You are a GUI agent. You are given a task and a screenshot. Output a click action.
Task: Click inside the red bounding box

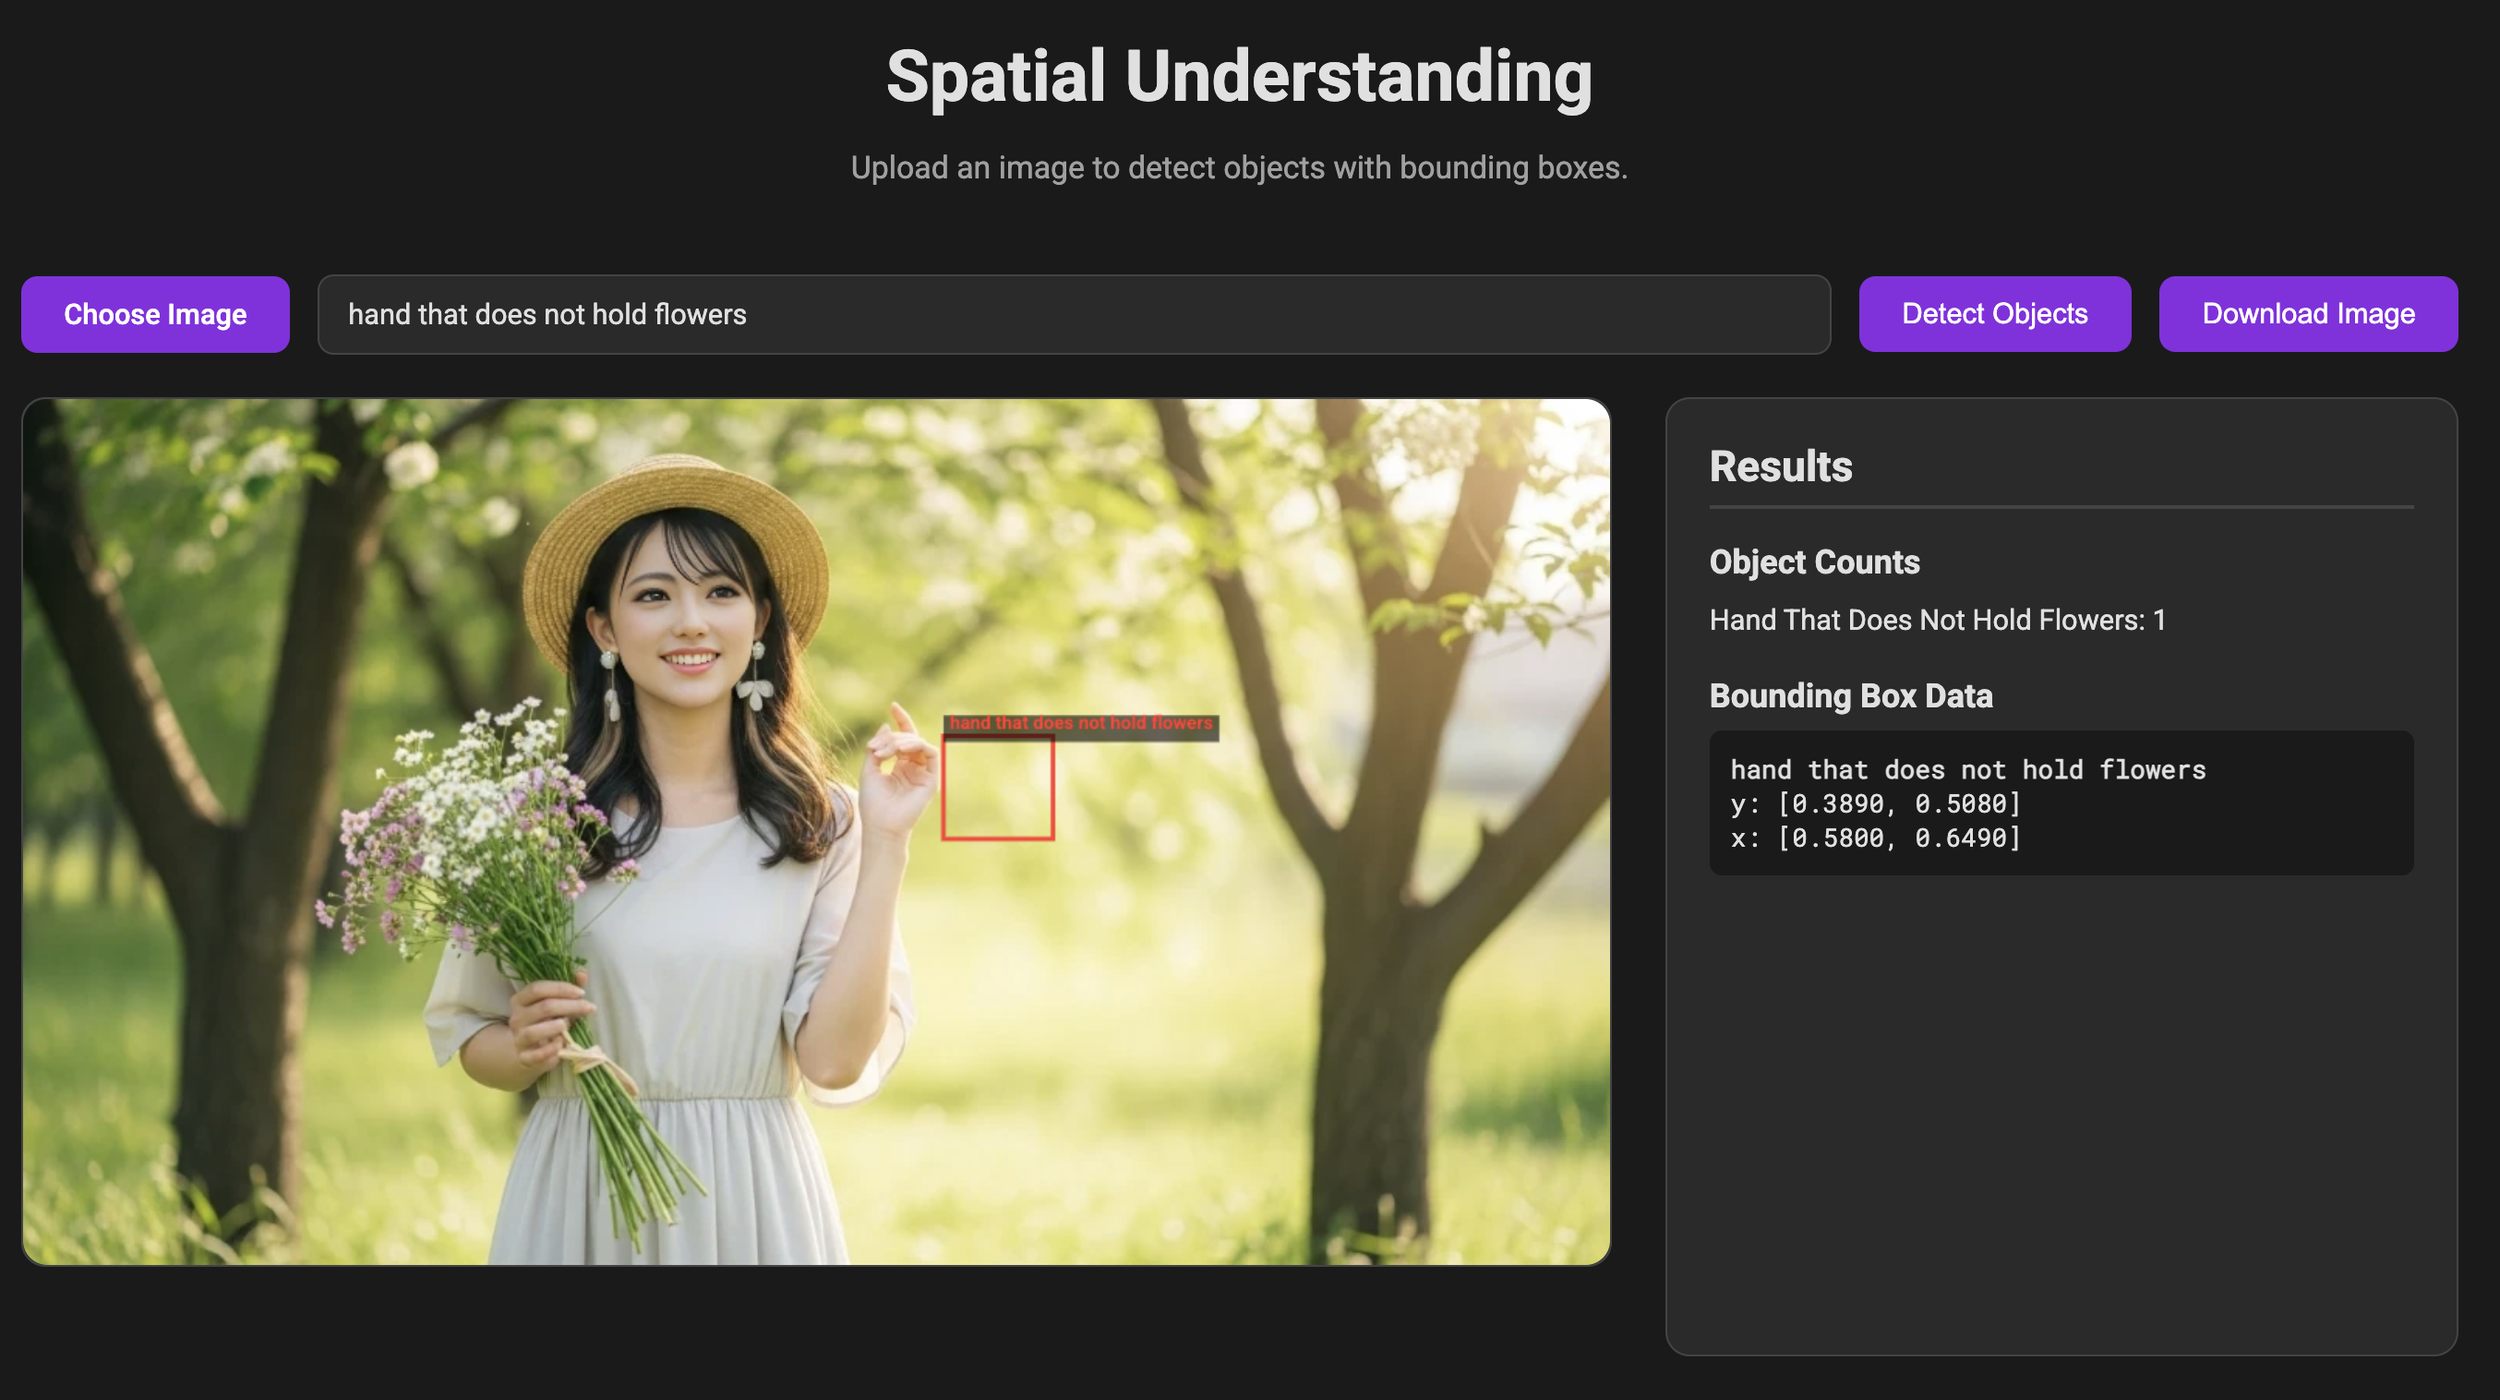(x=997, y=788)
